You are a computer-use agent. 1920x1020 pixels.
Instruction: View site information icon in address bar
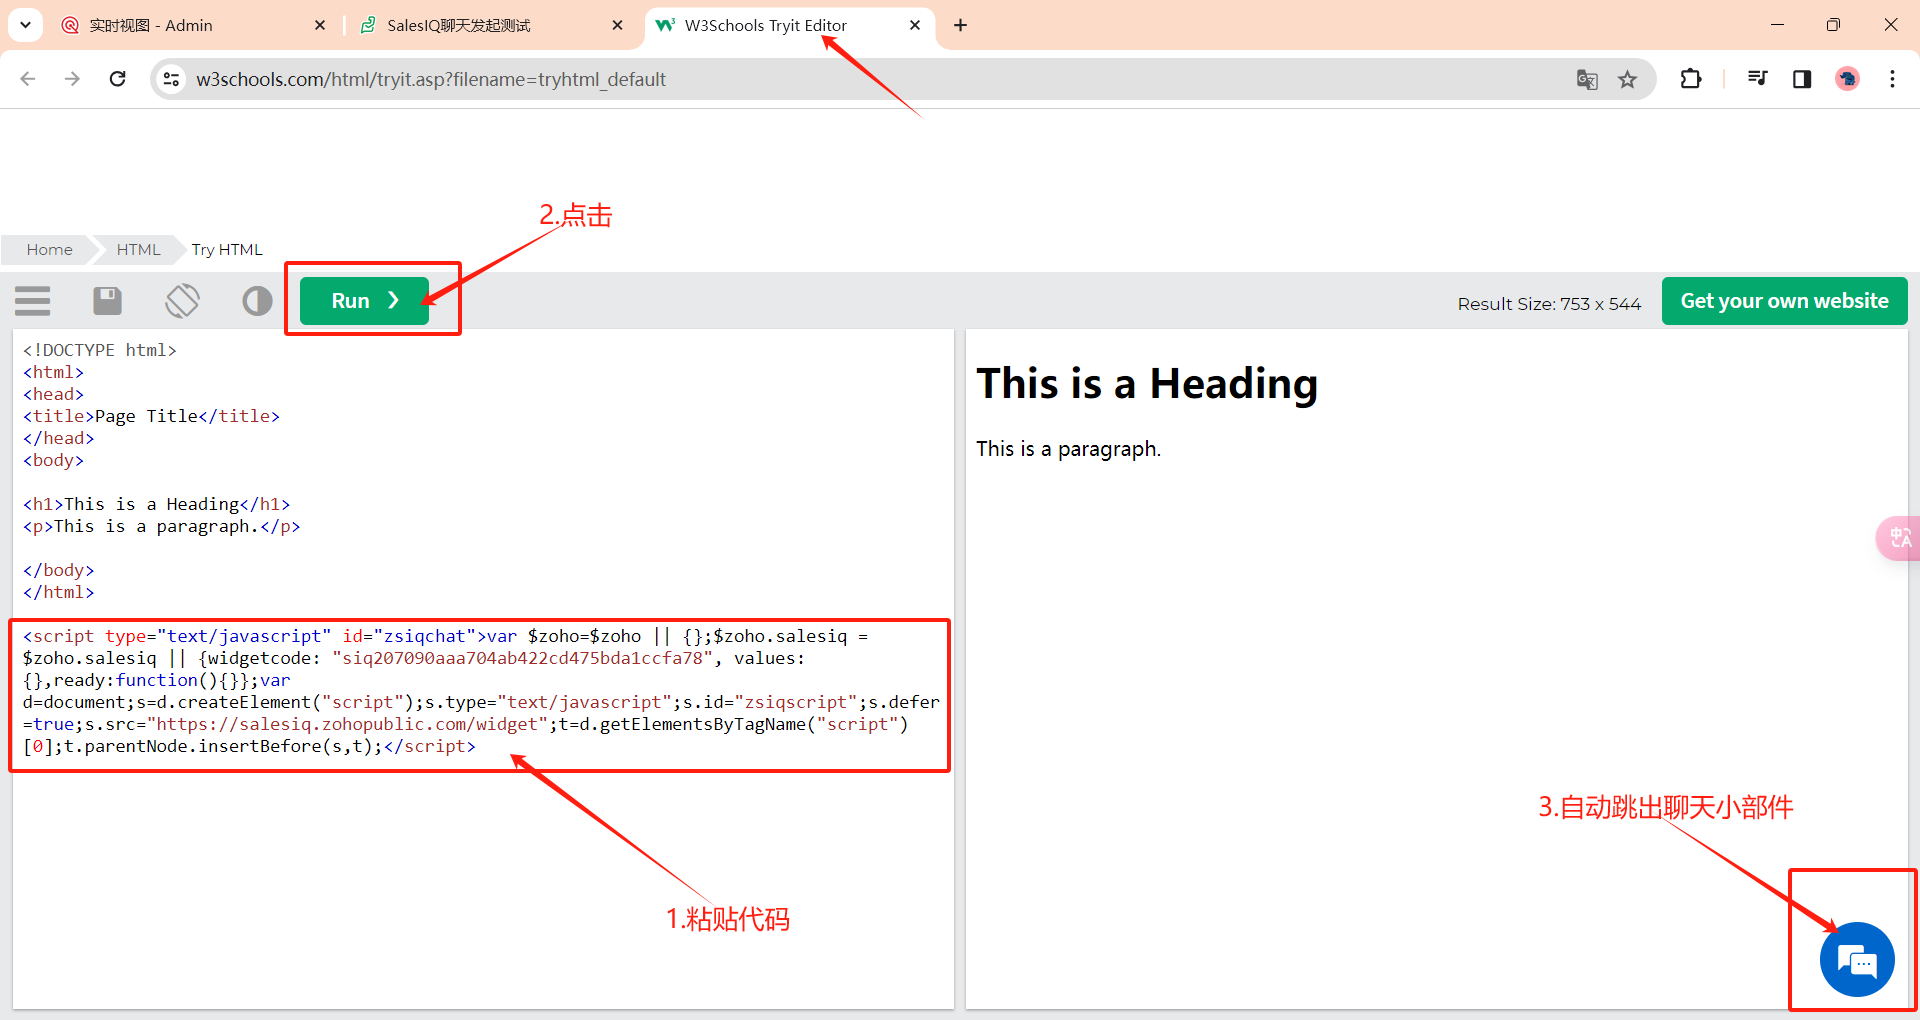[172, 79]
